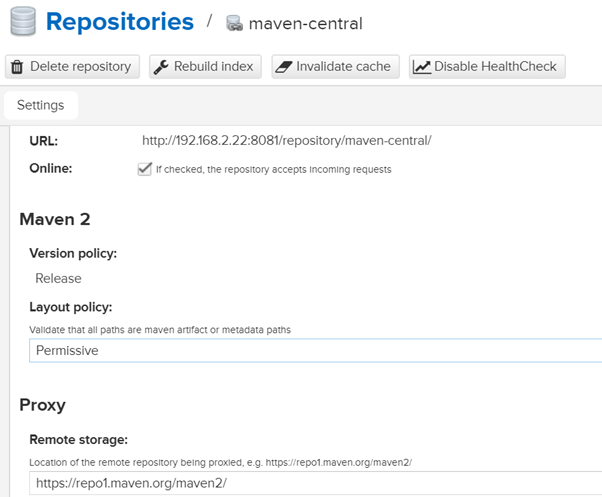Click the repository URL text

click(x=287, y=140)
